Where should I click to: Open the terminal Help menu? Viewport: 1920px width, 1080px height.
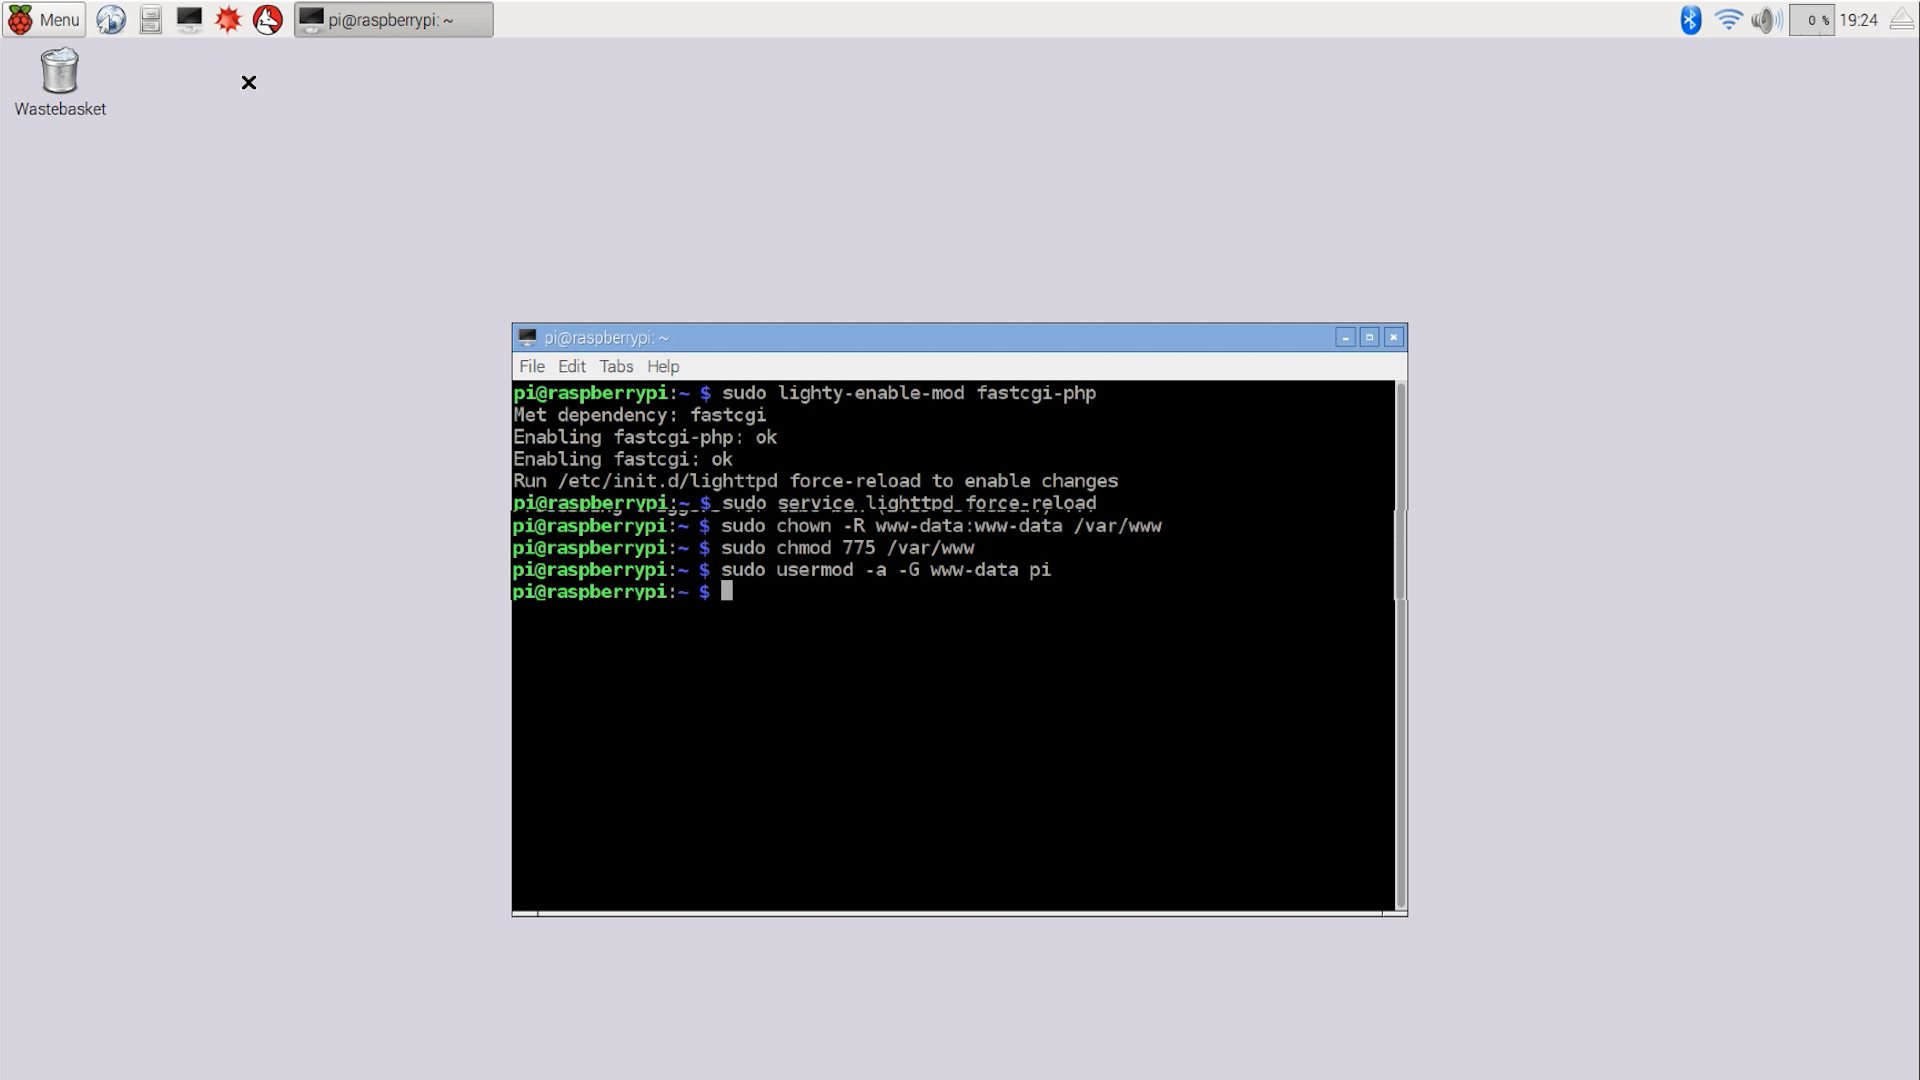662,366
